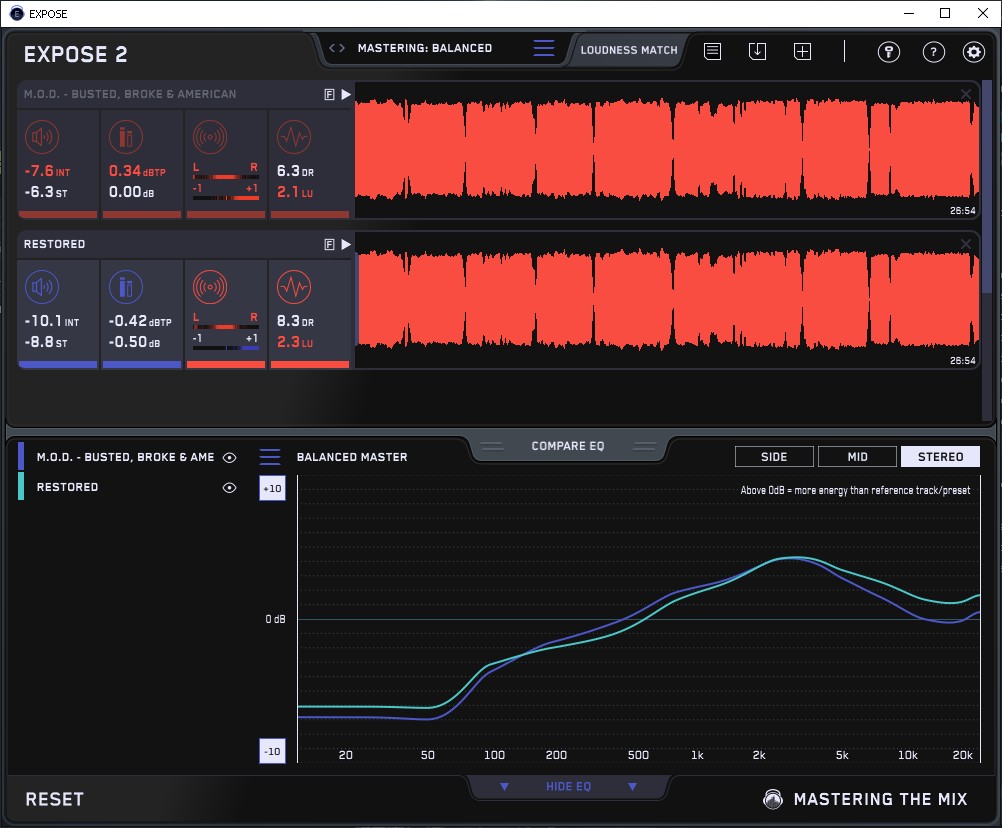This screenshot has width=1002, height=828.
Task: Play the RESTORED track
Action: 346,244
